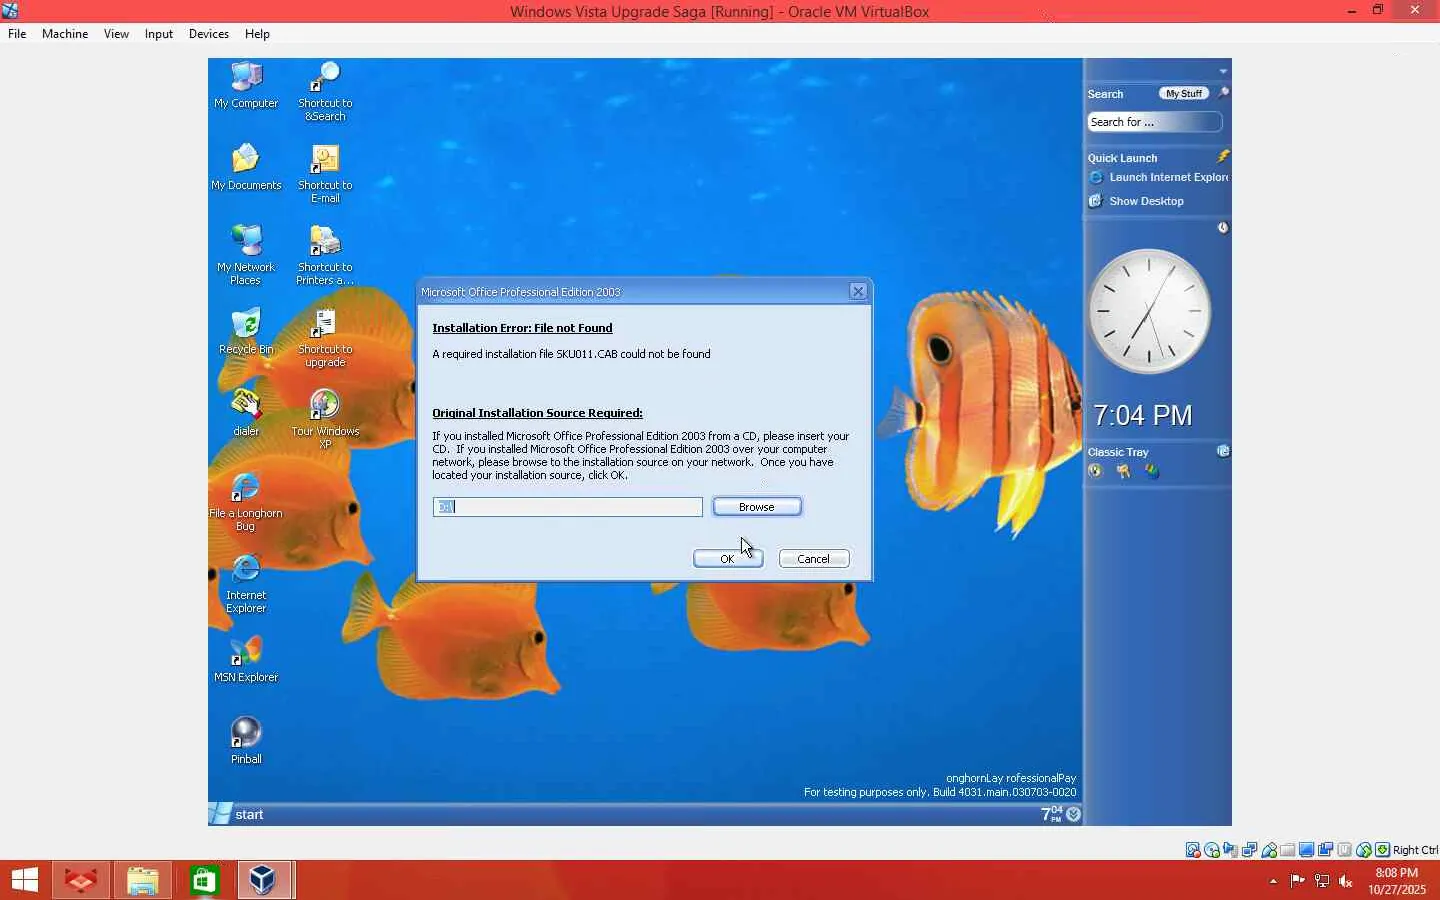The width and height of the screenshot is (1440, 900).
Task: Click the VirtualBox shared folders status icon
Action: [x=1288, y=850]
